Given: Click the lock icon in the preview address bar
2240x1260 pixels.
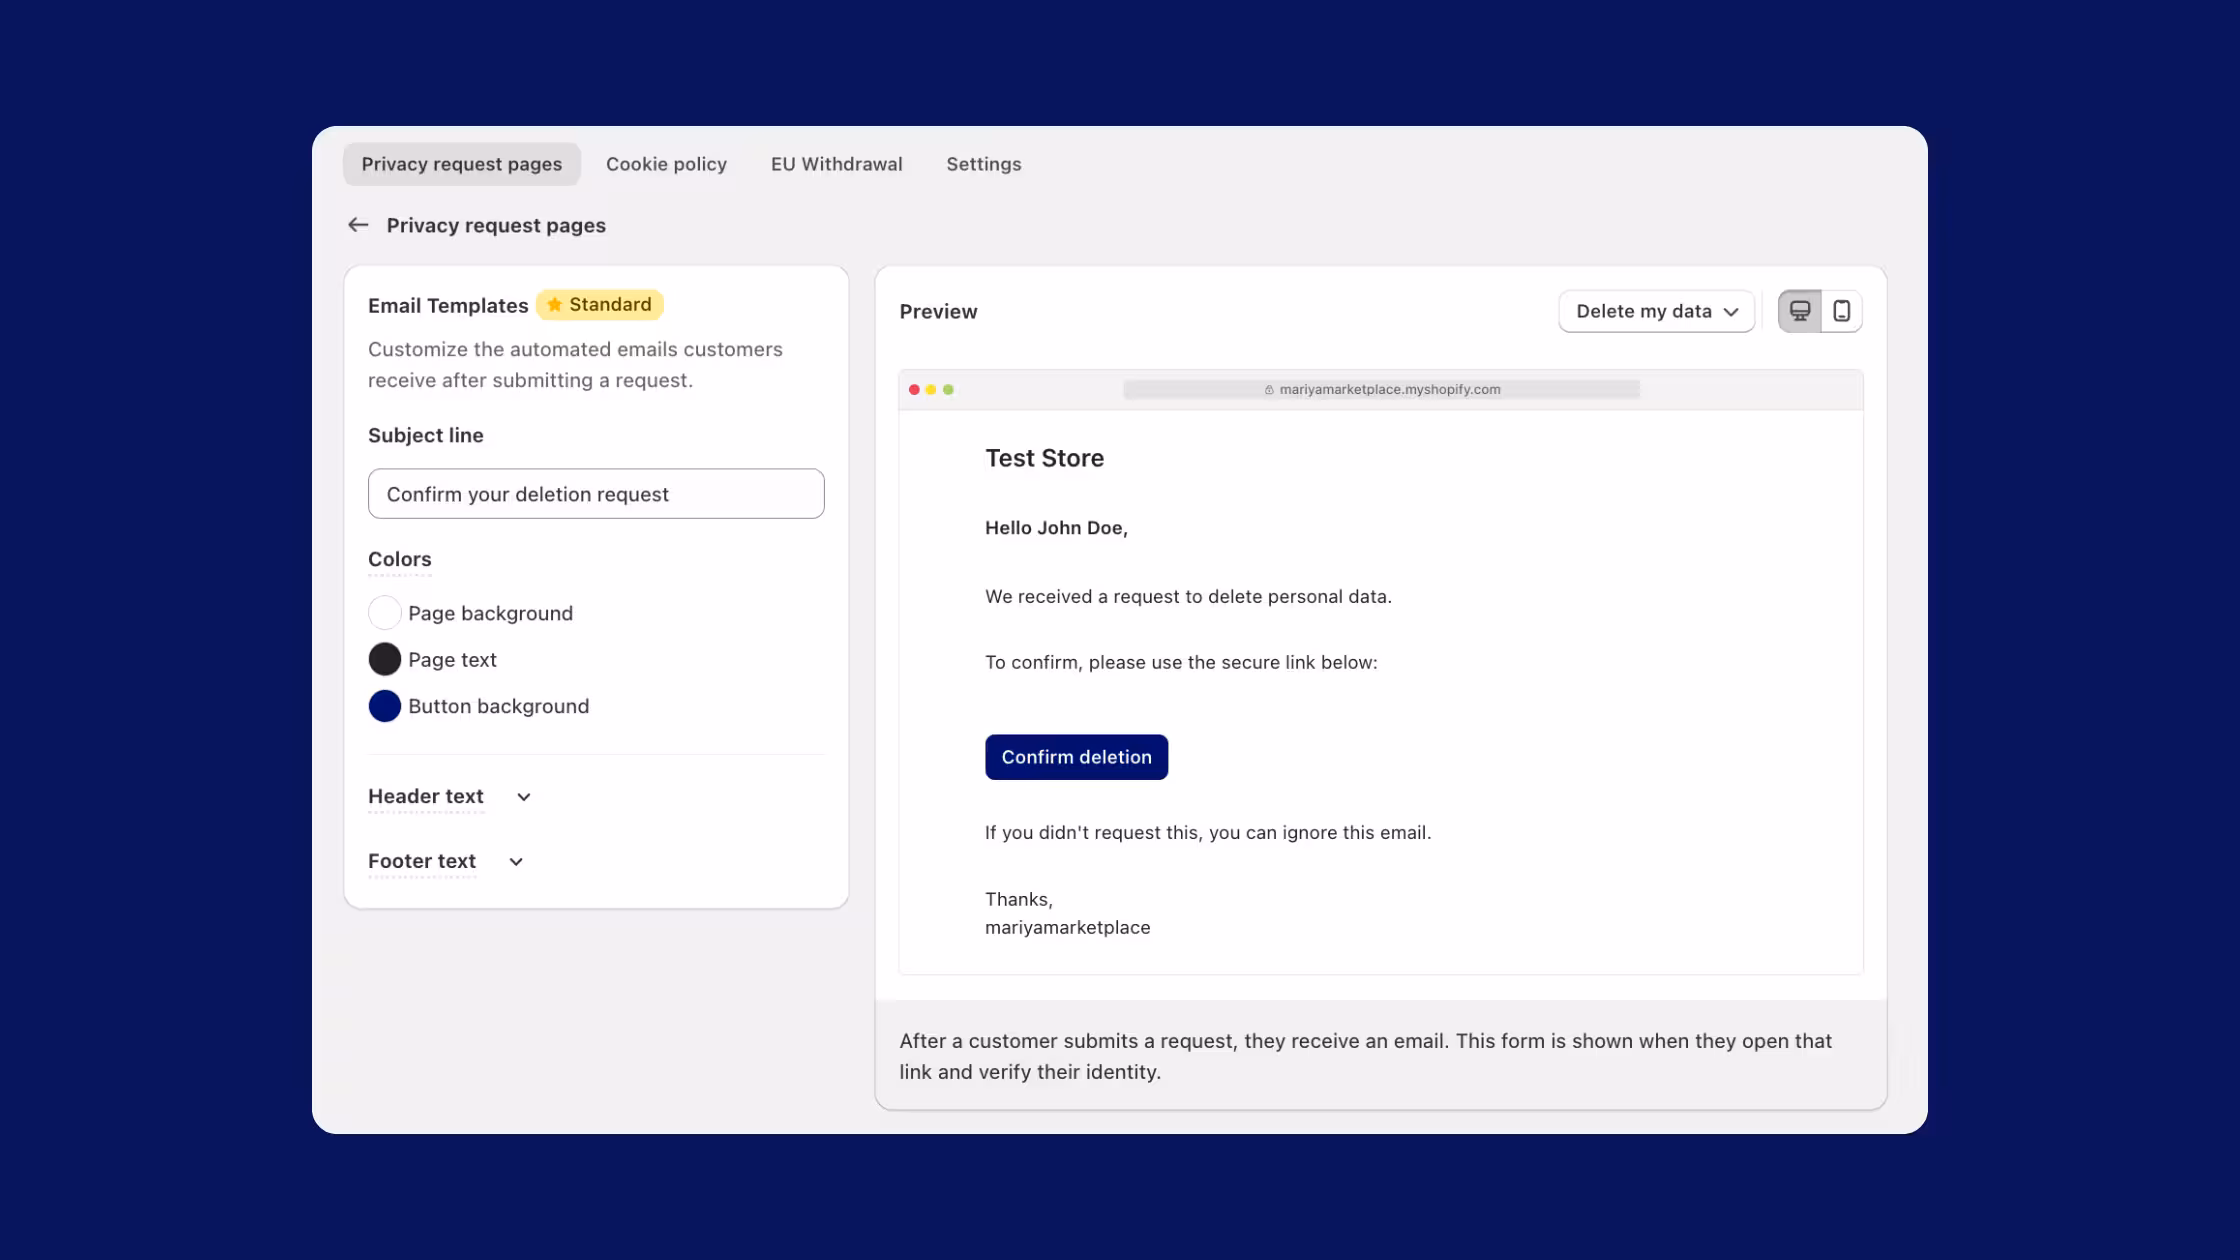Looking at the screenshot, I should (1269, 390).
